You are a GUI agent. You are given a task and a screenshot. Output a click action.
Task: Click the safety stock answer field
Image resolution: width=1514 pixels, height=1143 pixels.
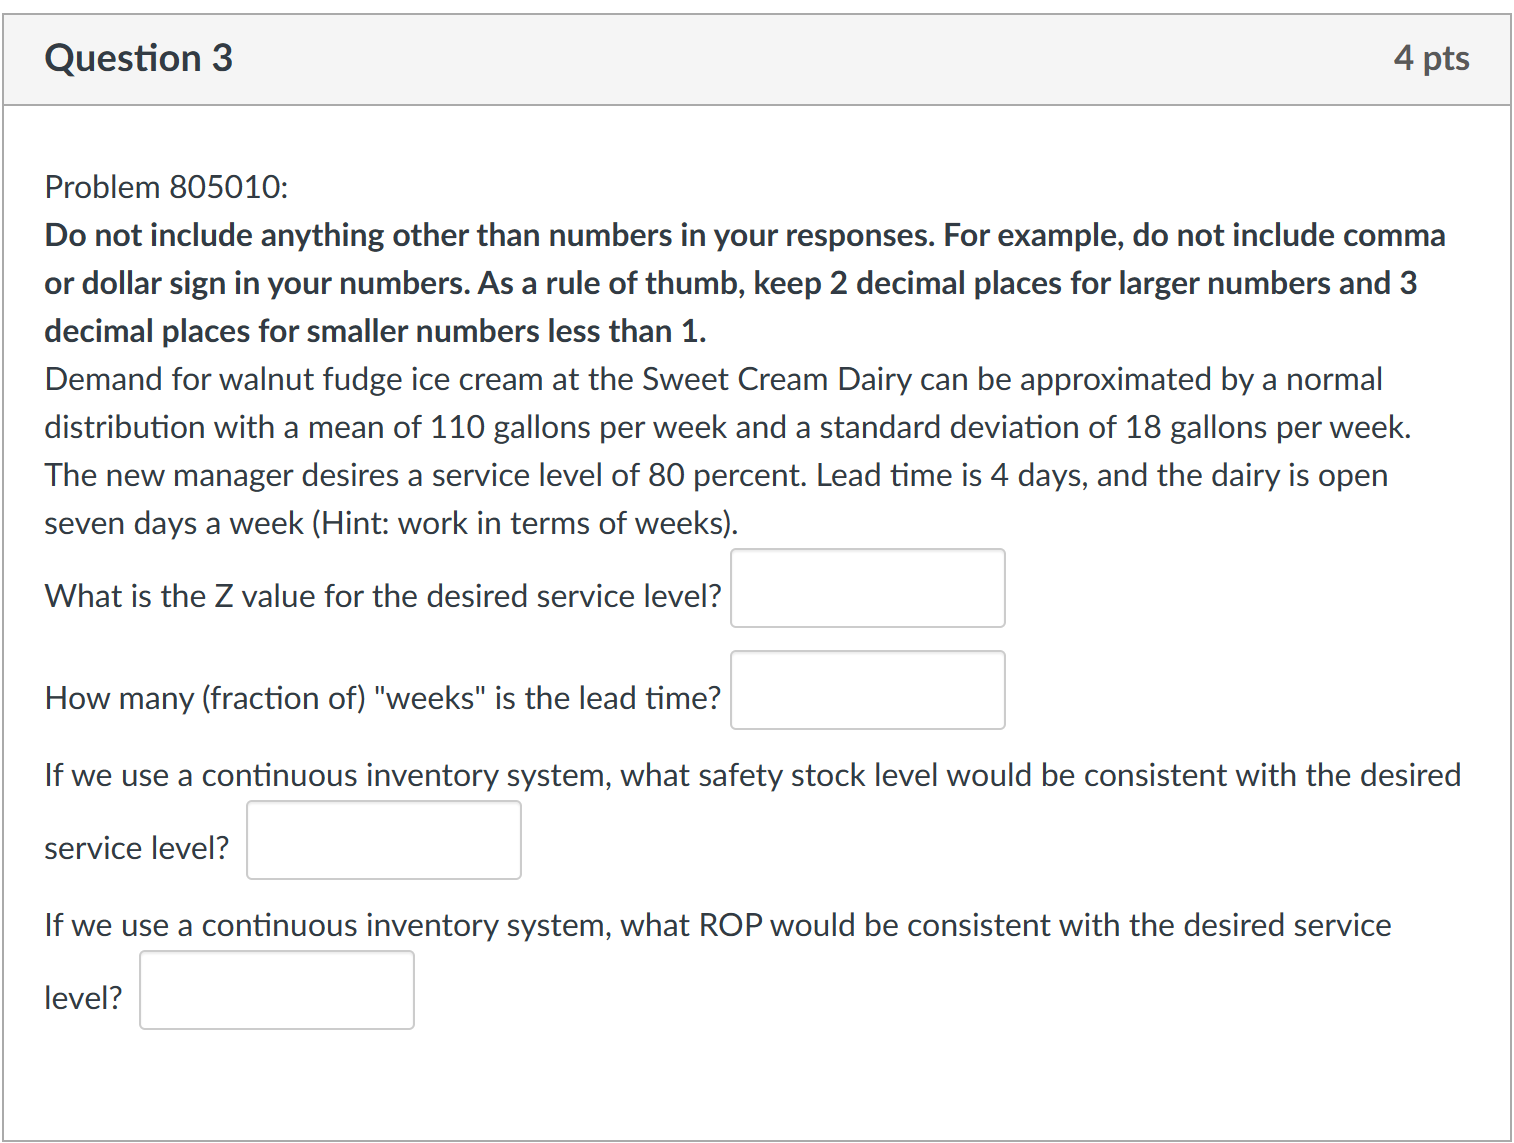(383, 840)
